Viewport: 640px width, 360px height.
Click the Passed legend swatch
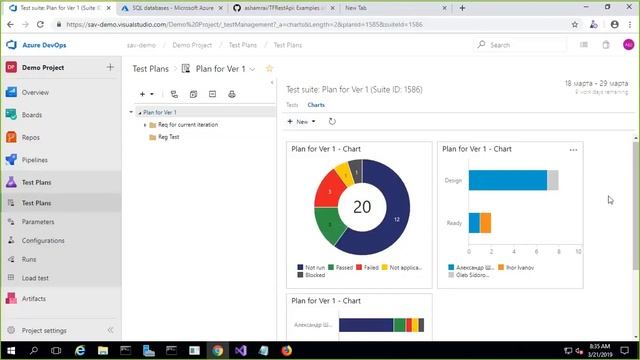point(331,267)
